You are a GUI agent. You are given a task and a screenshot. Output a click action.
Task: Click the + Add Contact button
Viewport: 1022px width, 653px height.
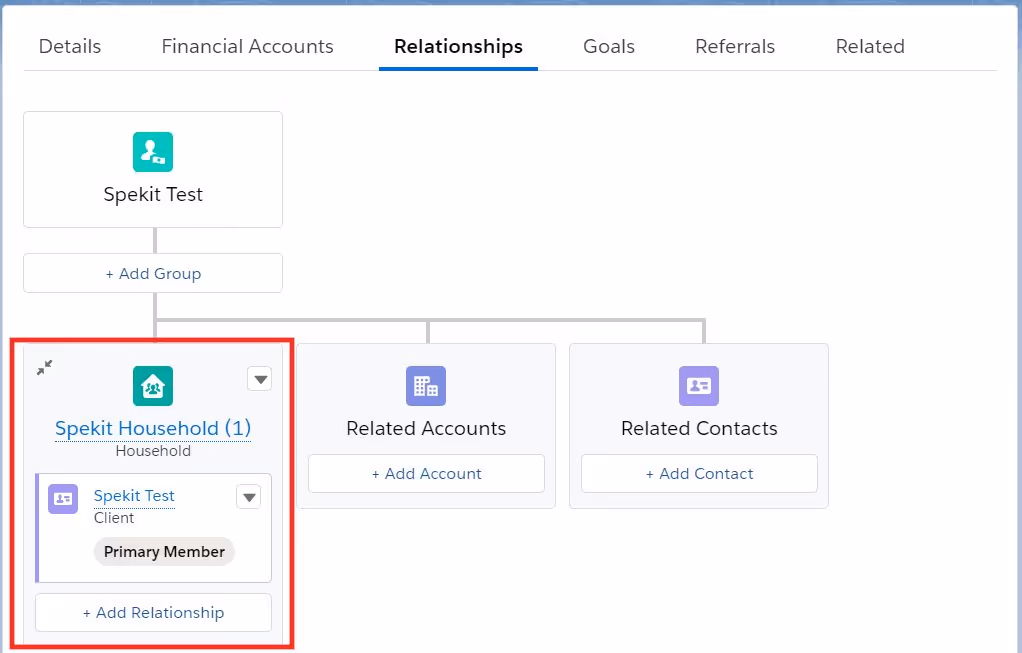pyautogui.click(x=699, y=474)
